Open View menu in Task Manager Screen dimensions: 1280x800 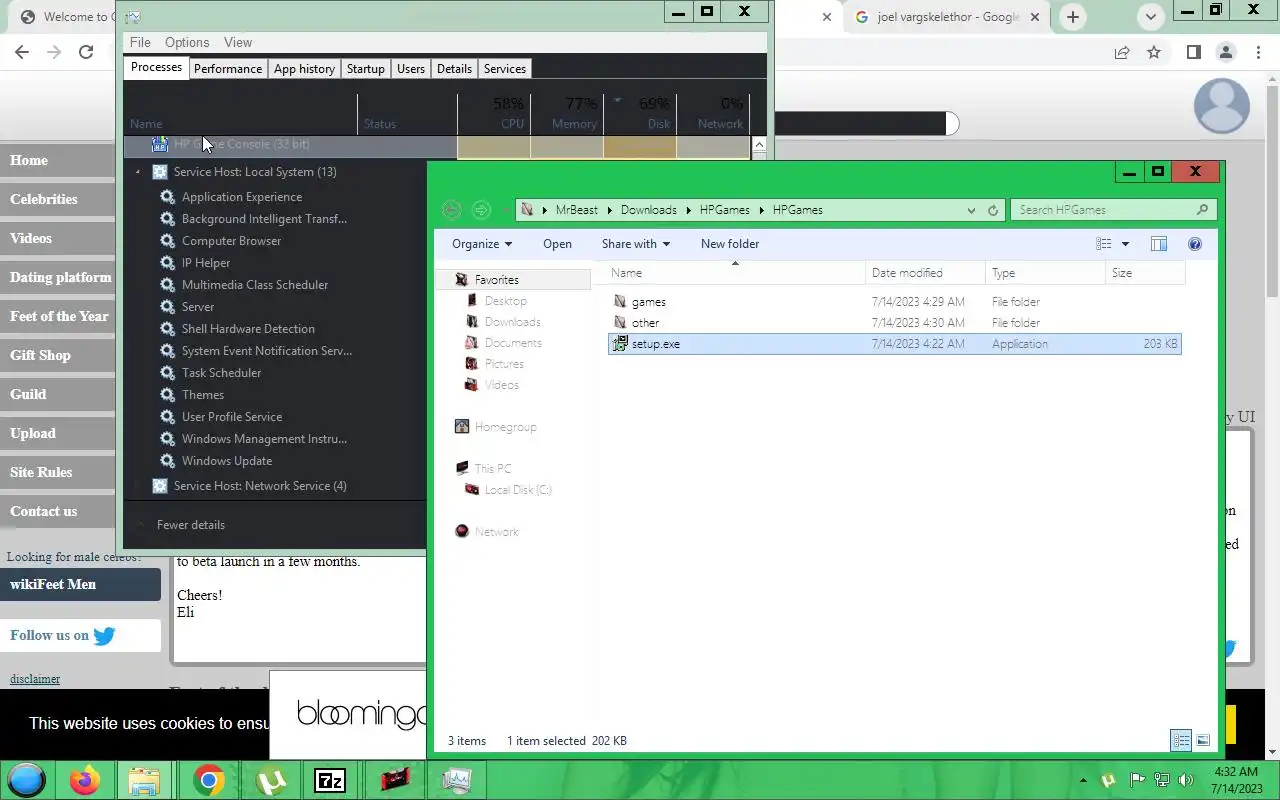pyautogui.click(x=238, y=42)
